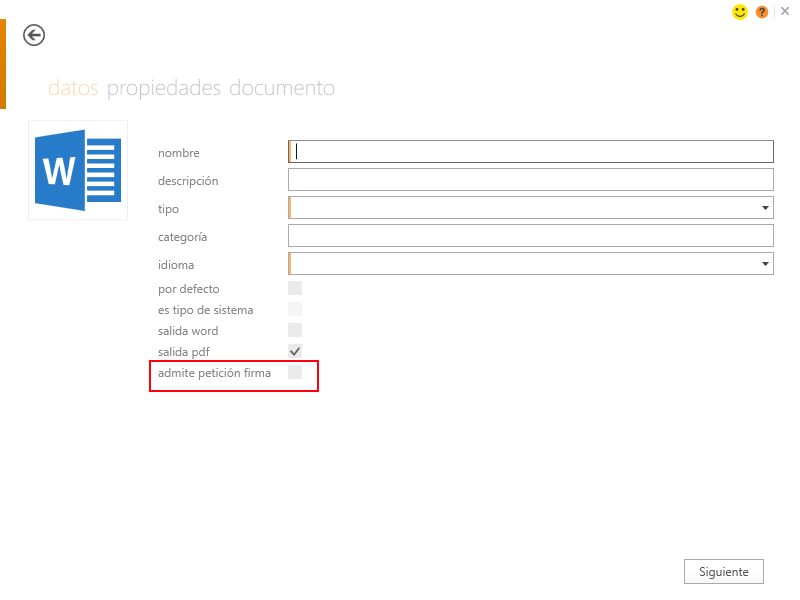Expand the 'tipo' dropdown arrow
Image resolution: width=800 pixels, height=600 pixels.
[765, 208]
